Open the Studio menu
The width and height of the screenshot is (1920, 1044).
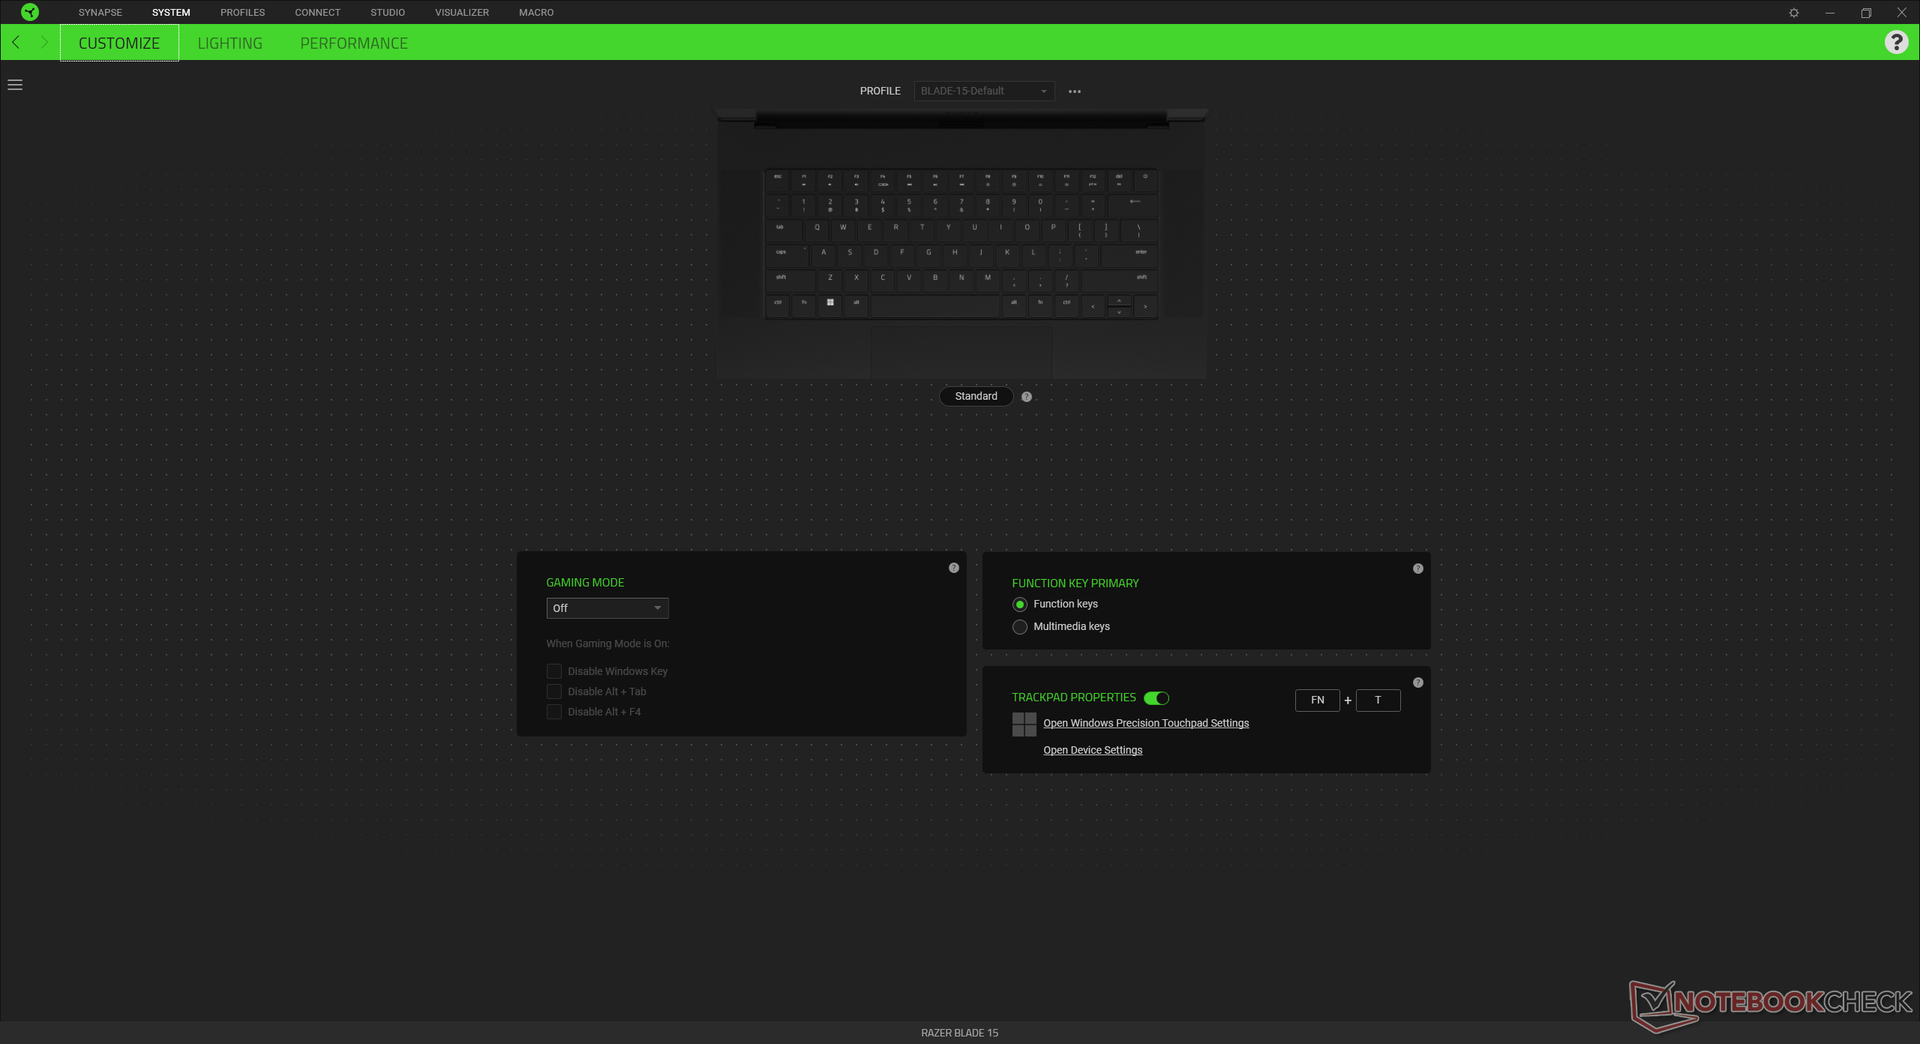(388, 12)
